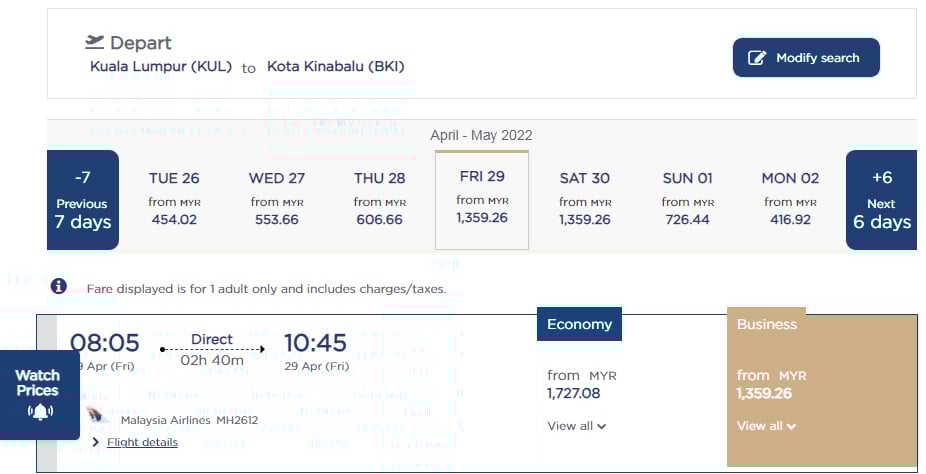The image size is (926, 474).
Task: Select WED 27 date tab
Action: tap(277, 199)
